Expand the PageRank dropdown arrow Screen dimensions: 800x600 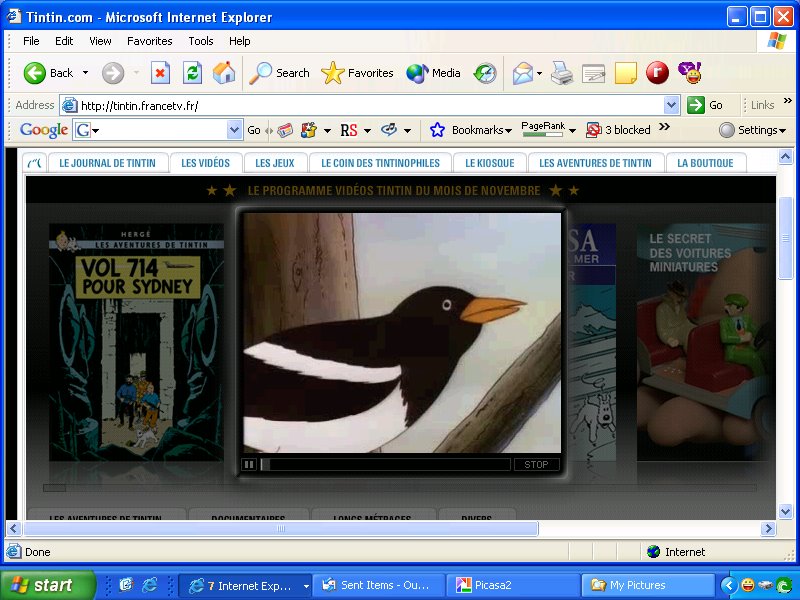click(572, 131)
